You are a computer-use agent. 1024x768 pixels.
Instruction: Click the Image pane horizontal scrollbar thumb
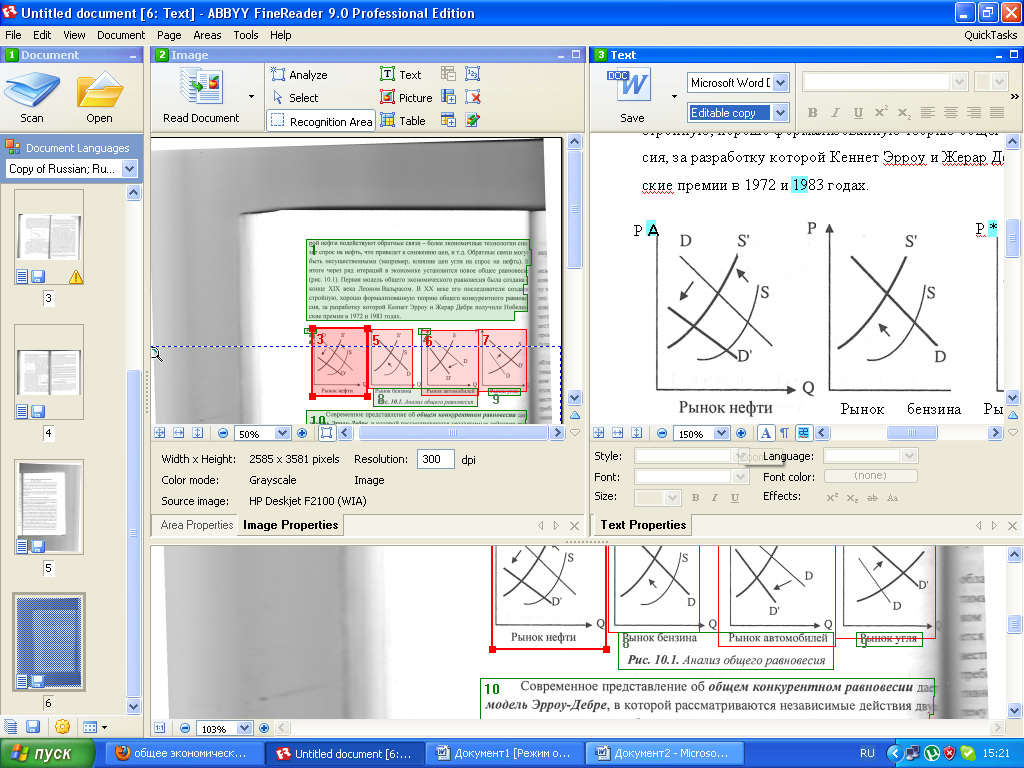pyautogui.click(x=452, y=432)
